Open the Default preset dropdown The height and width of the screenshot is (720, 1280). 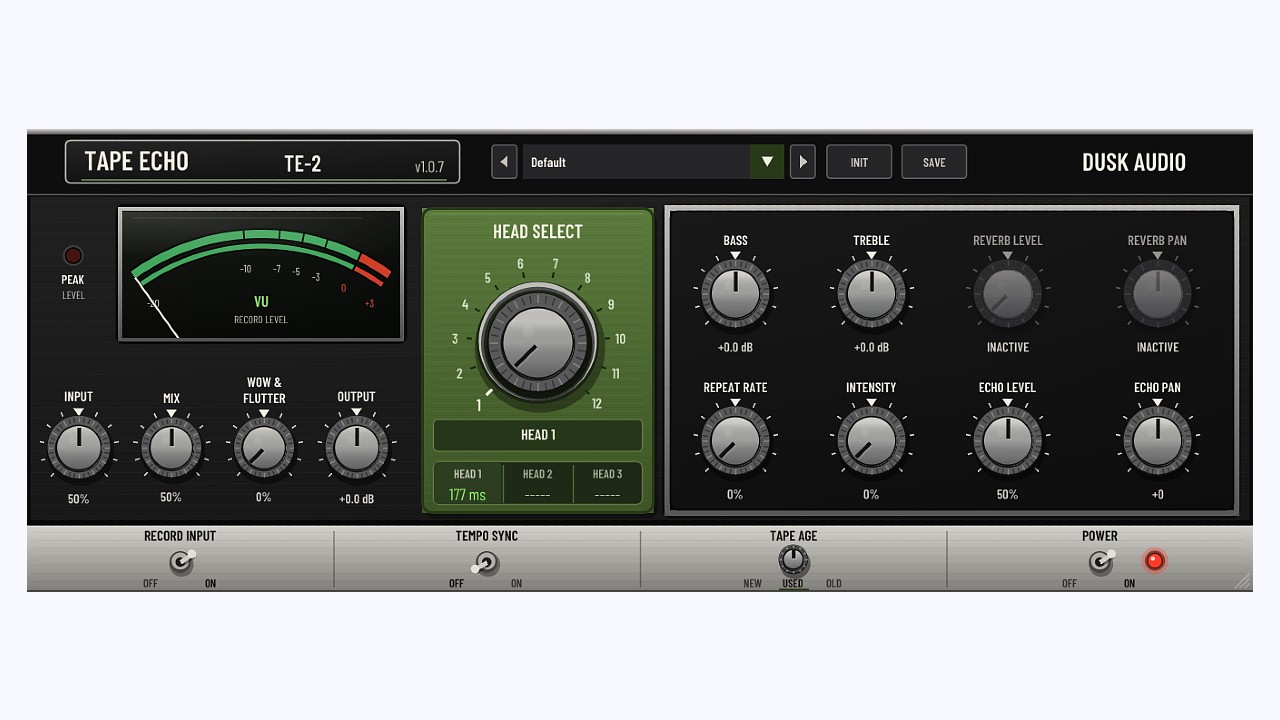pyautogui.click(x=653, y=162)
